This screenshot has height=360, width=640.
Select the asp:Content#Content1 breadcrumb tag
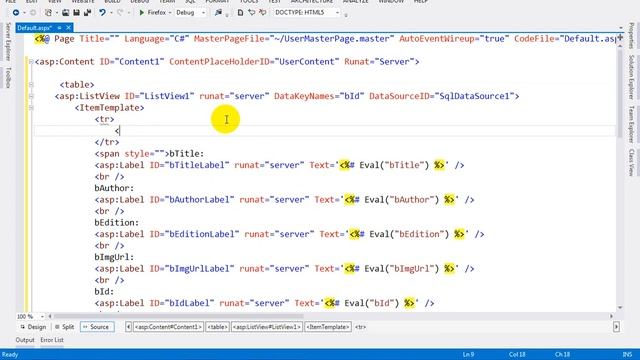pyautogui.click(x=168, y=327)
